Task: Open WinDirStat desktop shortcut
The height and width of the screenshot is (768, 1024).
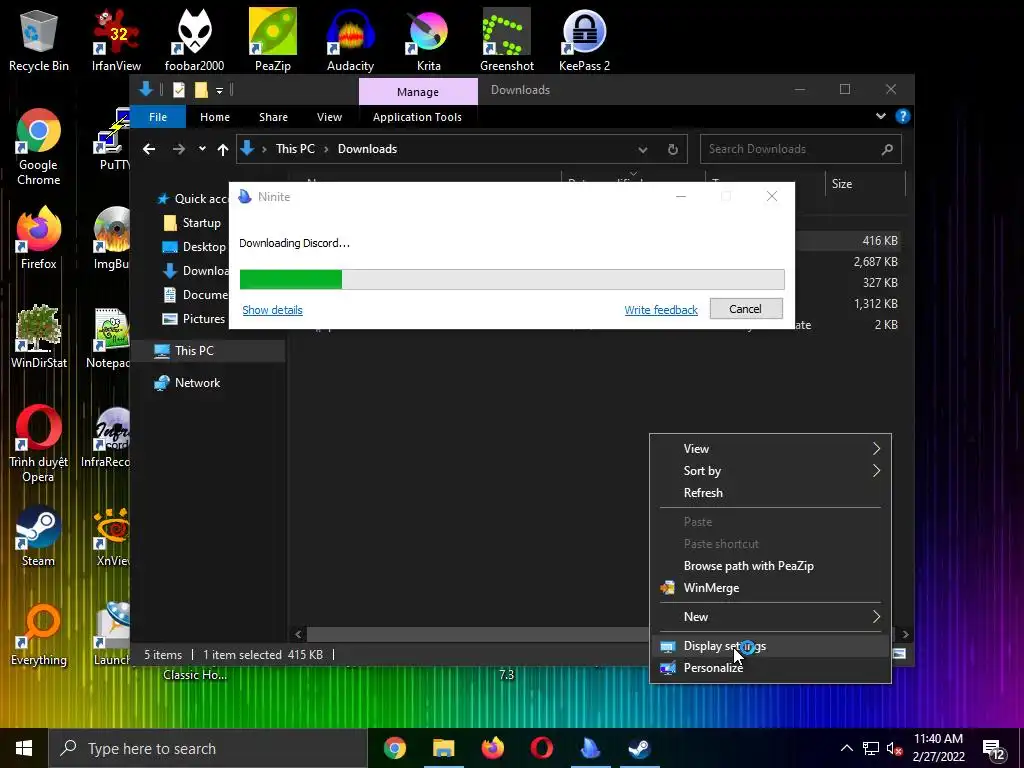Action: coord(39,338)
